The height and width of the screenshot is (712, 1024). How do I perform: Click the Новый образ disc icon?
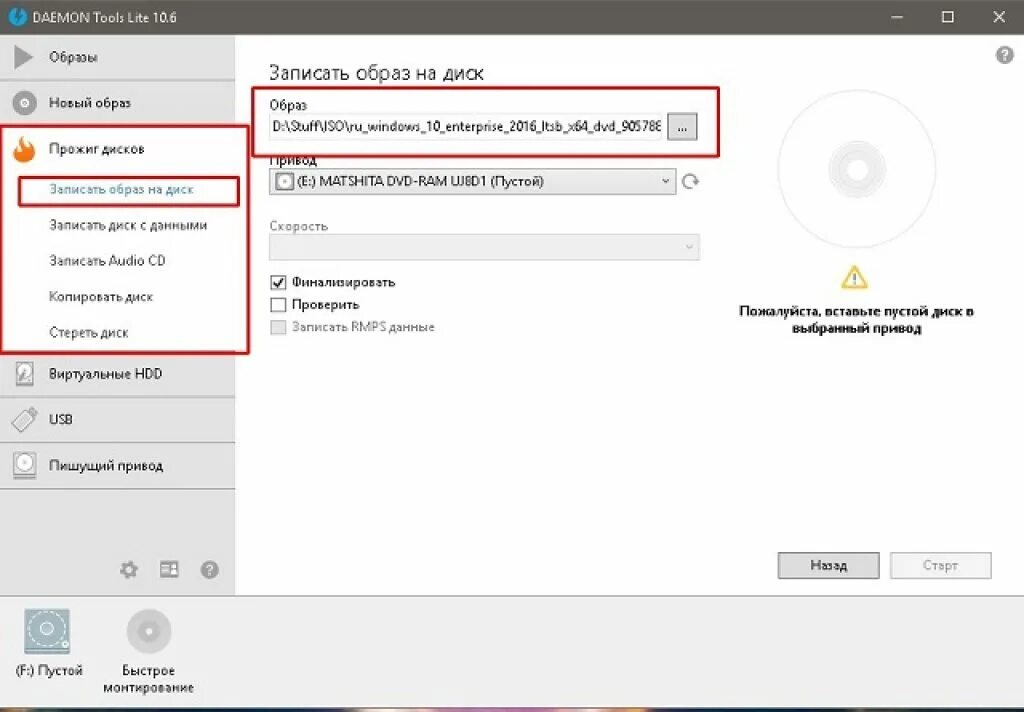tap(25, 103)
